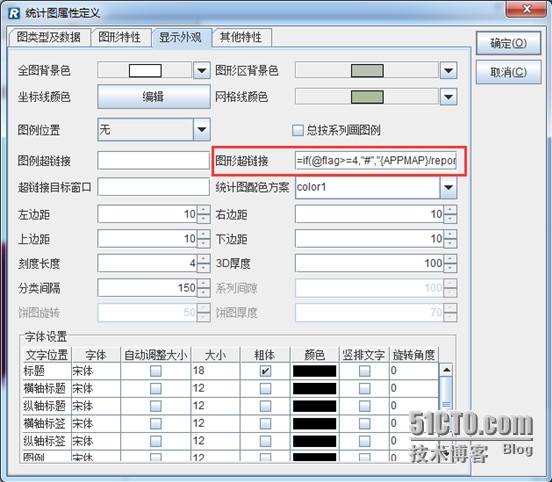
Task: Click 旋转角度 cell 0 in 横轴标题 row
Action: 414,388
